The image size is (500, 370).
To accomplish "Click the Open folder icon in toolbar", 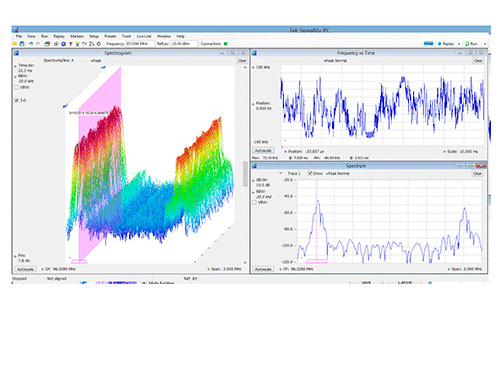I will coord(15,44).
